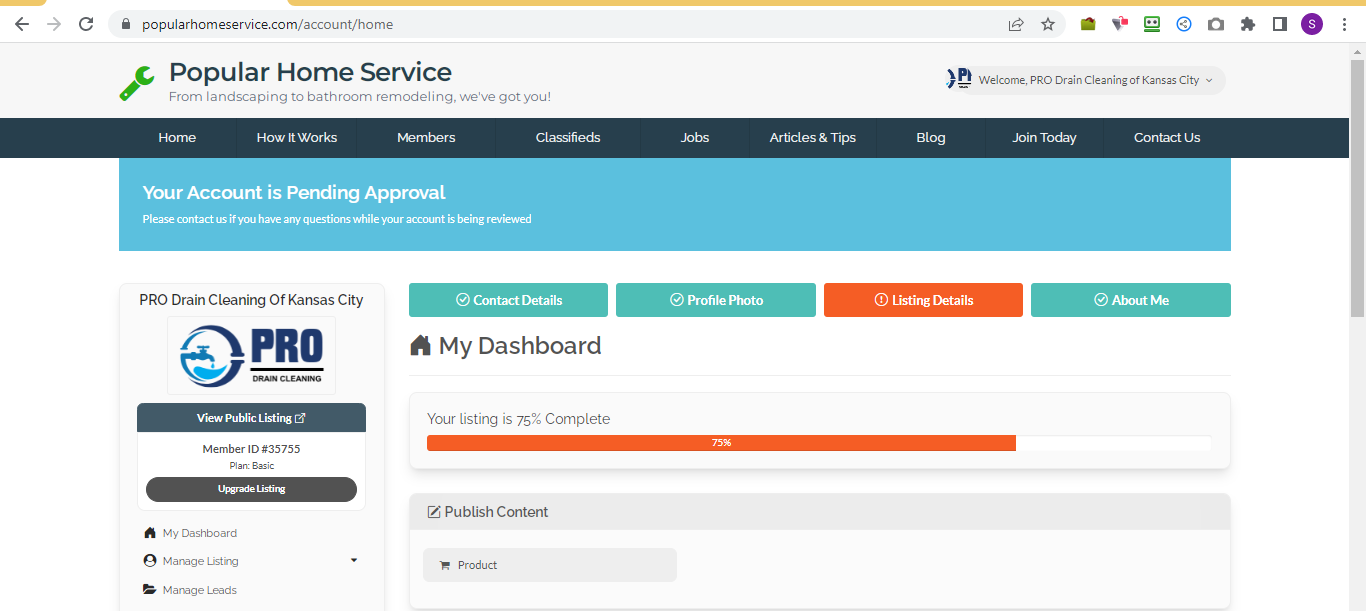Screen dimensions: 1366x611
Task: Click the blue share extension icon
Action: [x=1184, y=24]
